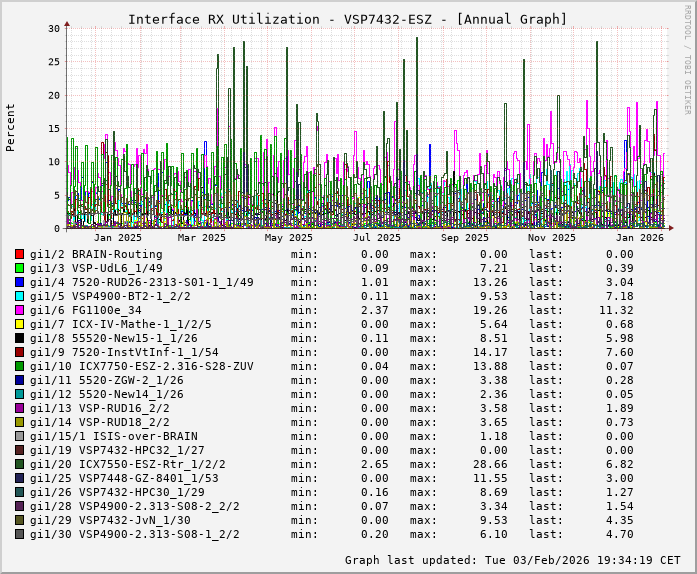Click the dark green gi1/20 ICX7550-ESZ-Rtr swatch
This screenshot has height=574, width=697.
(19, 464)
